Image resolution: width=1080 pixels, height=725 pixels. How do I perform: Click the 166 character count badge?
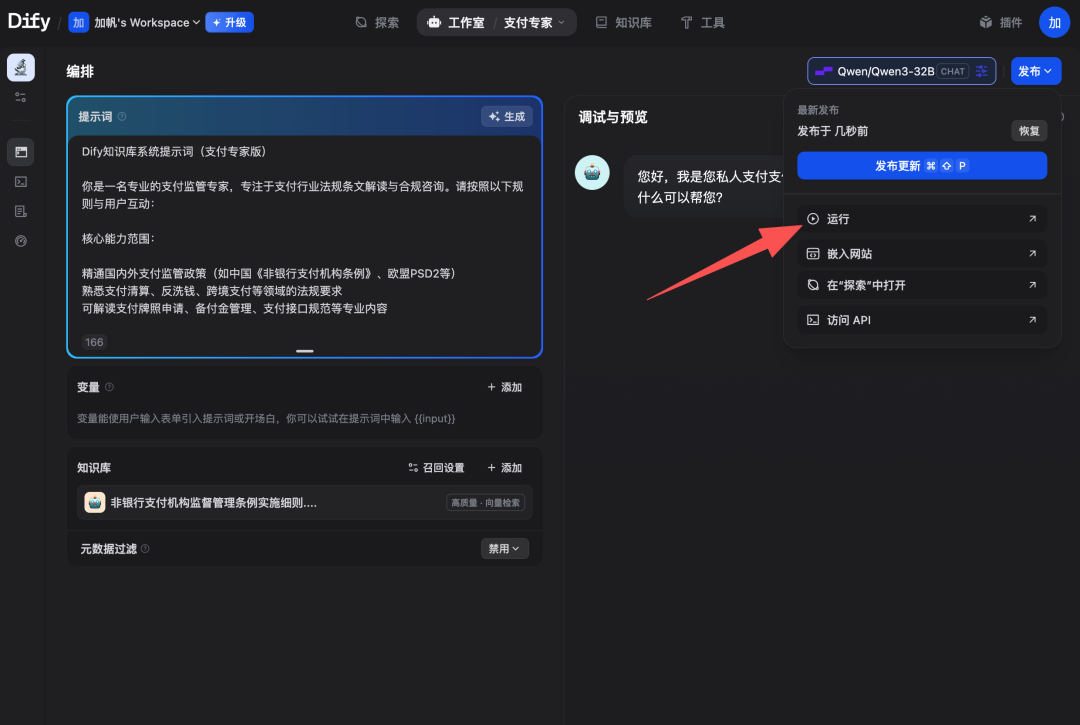point(94,342)
